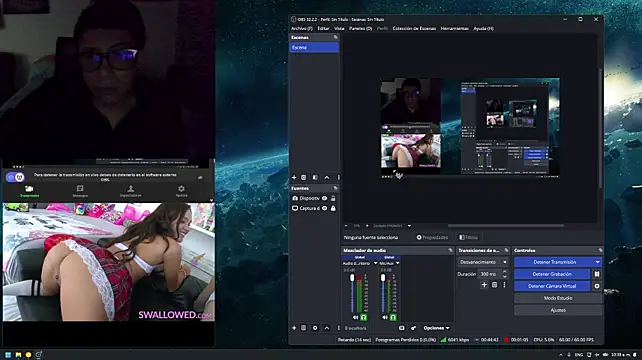642x360 pixels.
Task: Open File Explorer from taskbar
Action: tap(18, 355)
